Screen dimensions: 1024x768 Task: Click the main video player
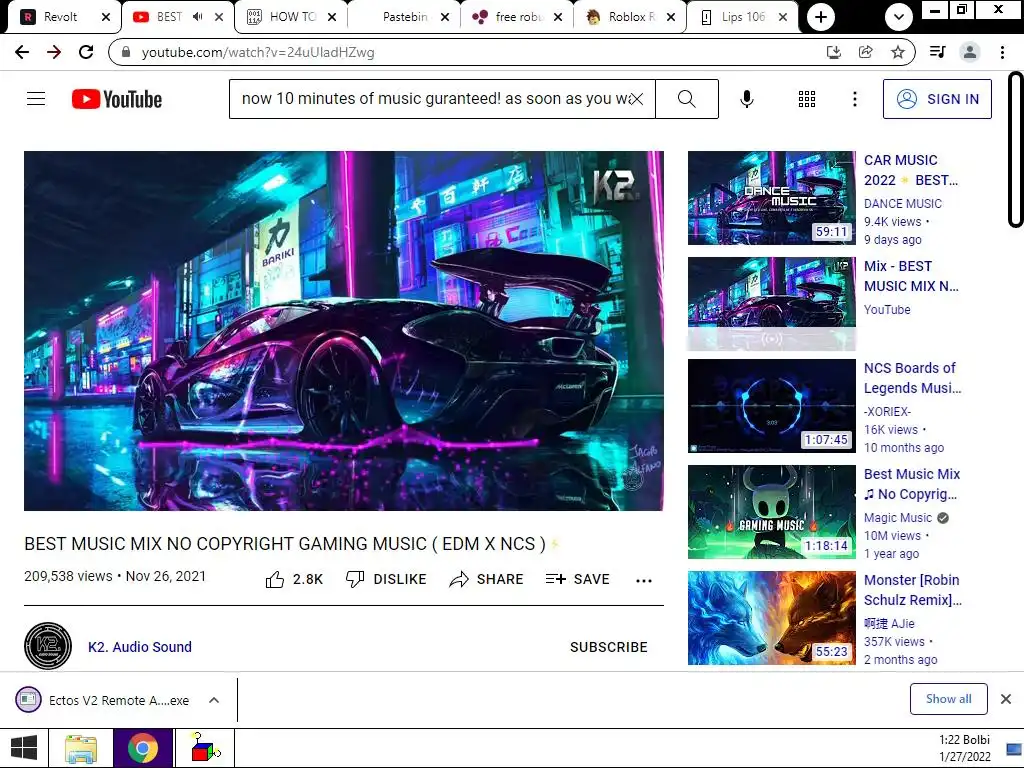point(344,330)
